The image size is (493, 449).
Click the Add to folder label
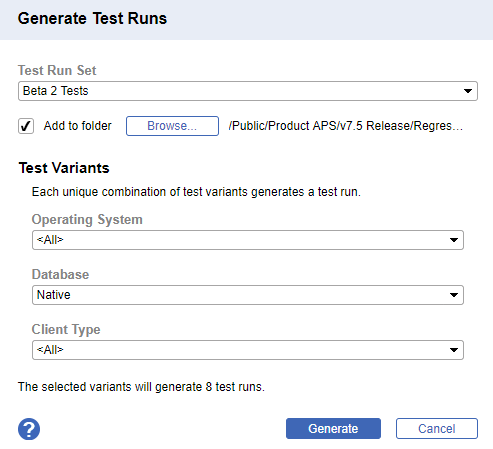(x=78, y=126)
